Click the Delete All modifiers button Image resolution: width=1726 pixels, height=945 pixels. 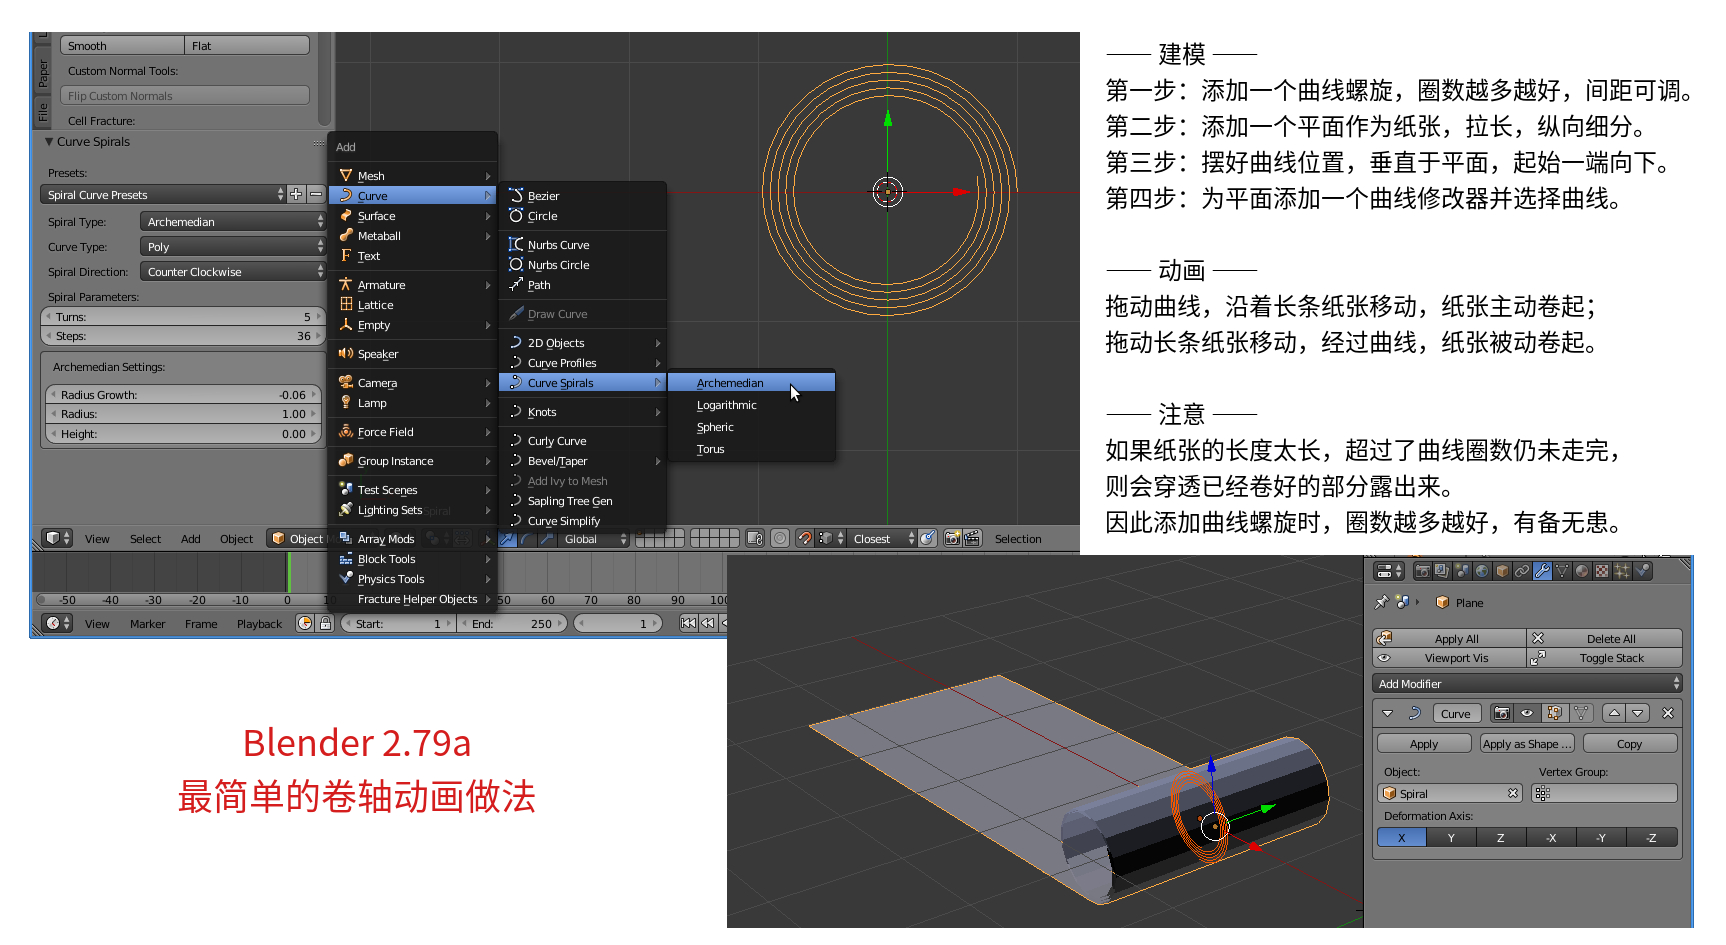click(x=1605, y=639)
